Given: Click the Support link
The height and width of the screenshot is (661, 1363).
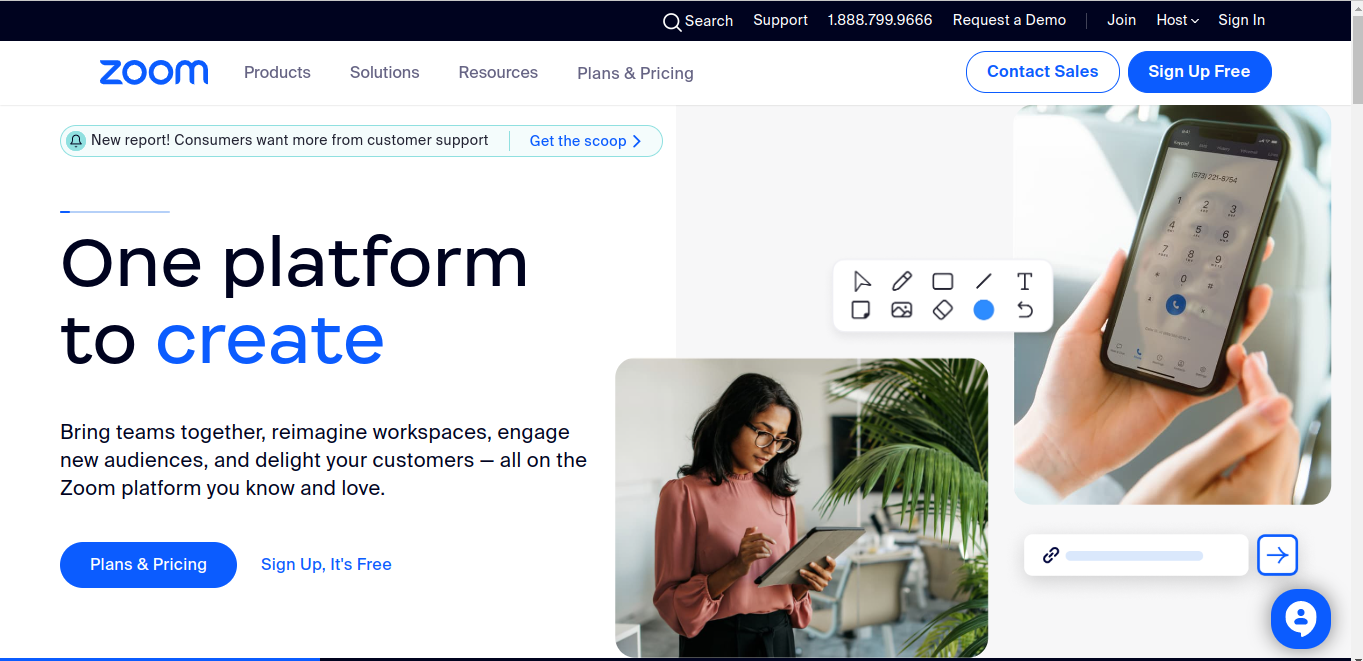Looking at the screenshot, I should click(x=780, y=20).
